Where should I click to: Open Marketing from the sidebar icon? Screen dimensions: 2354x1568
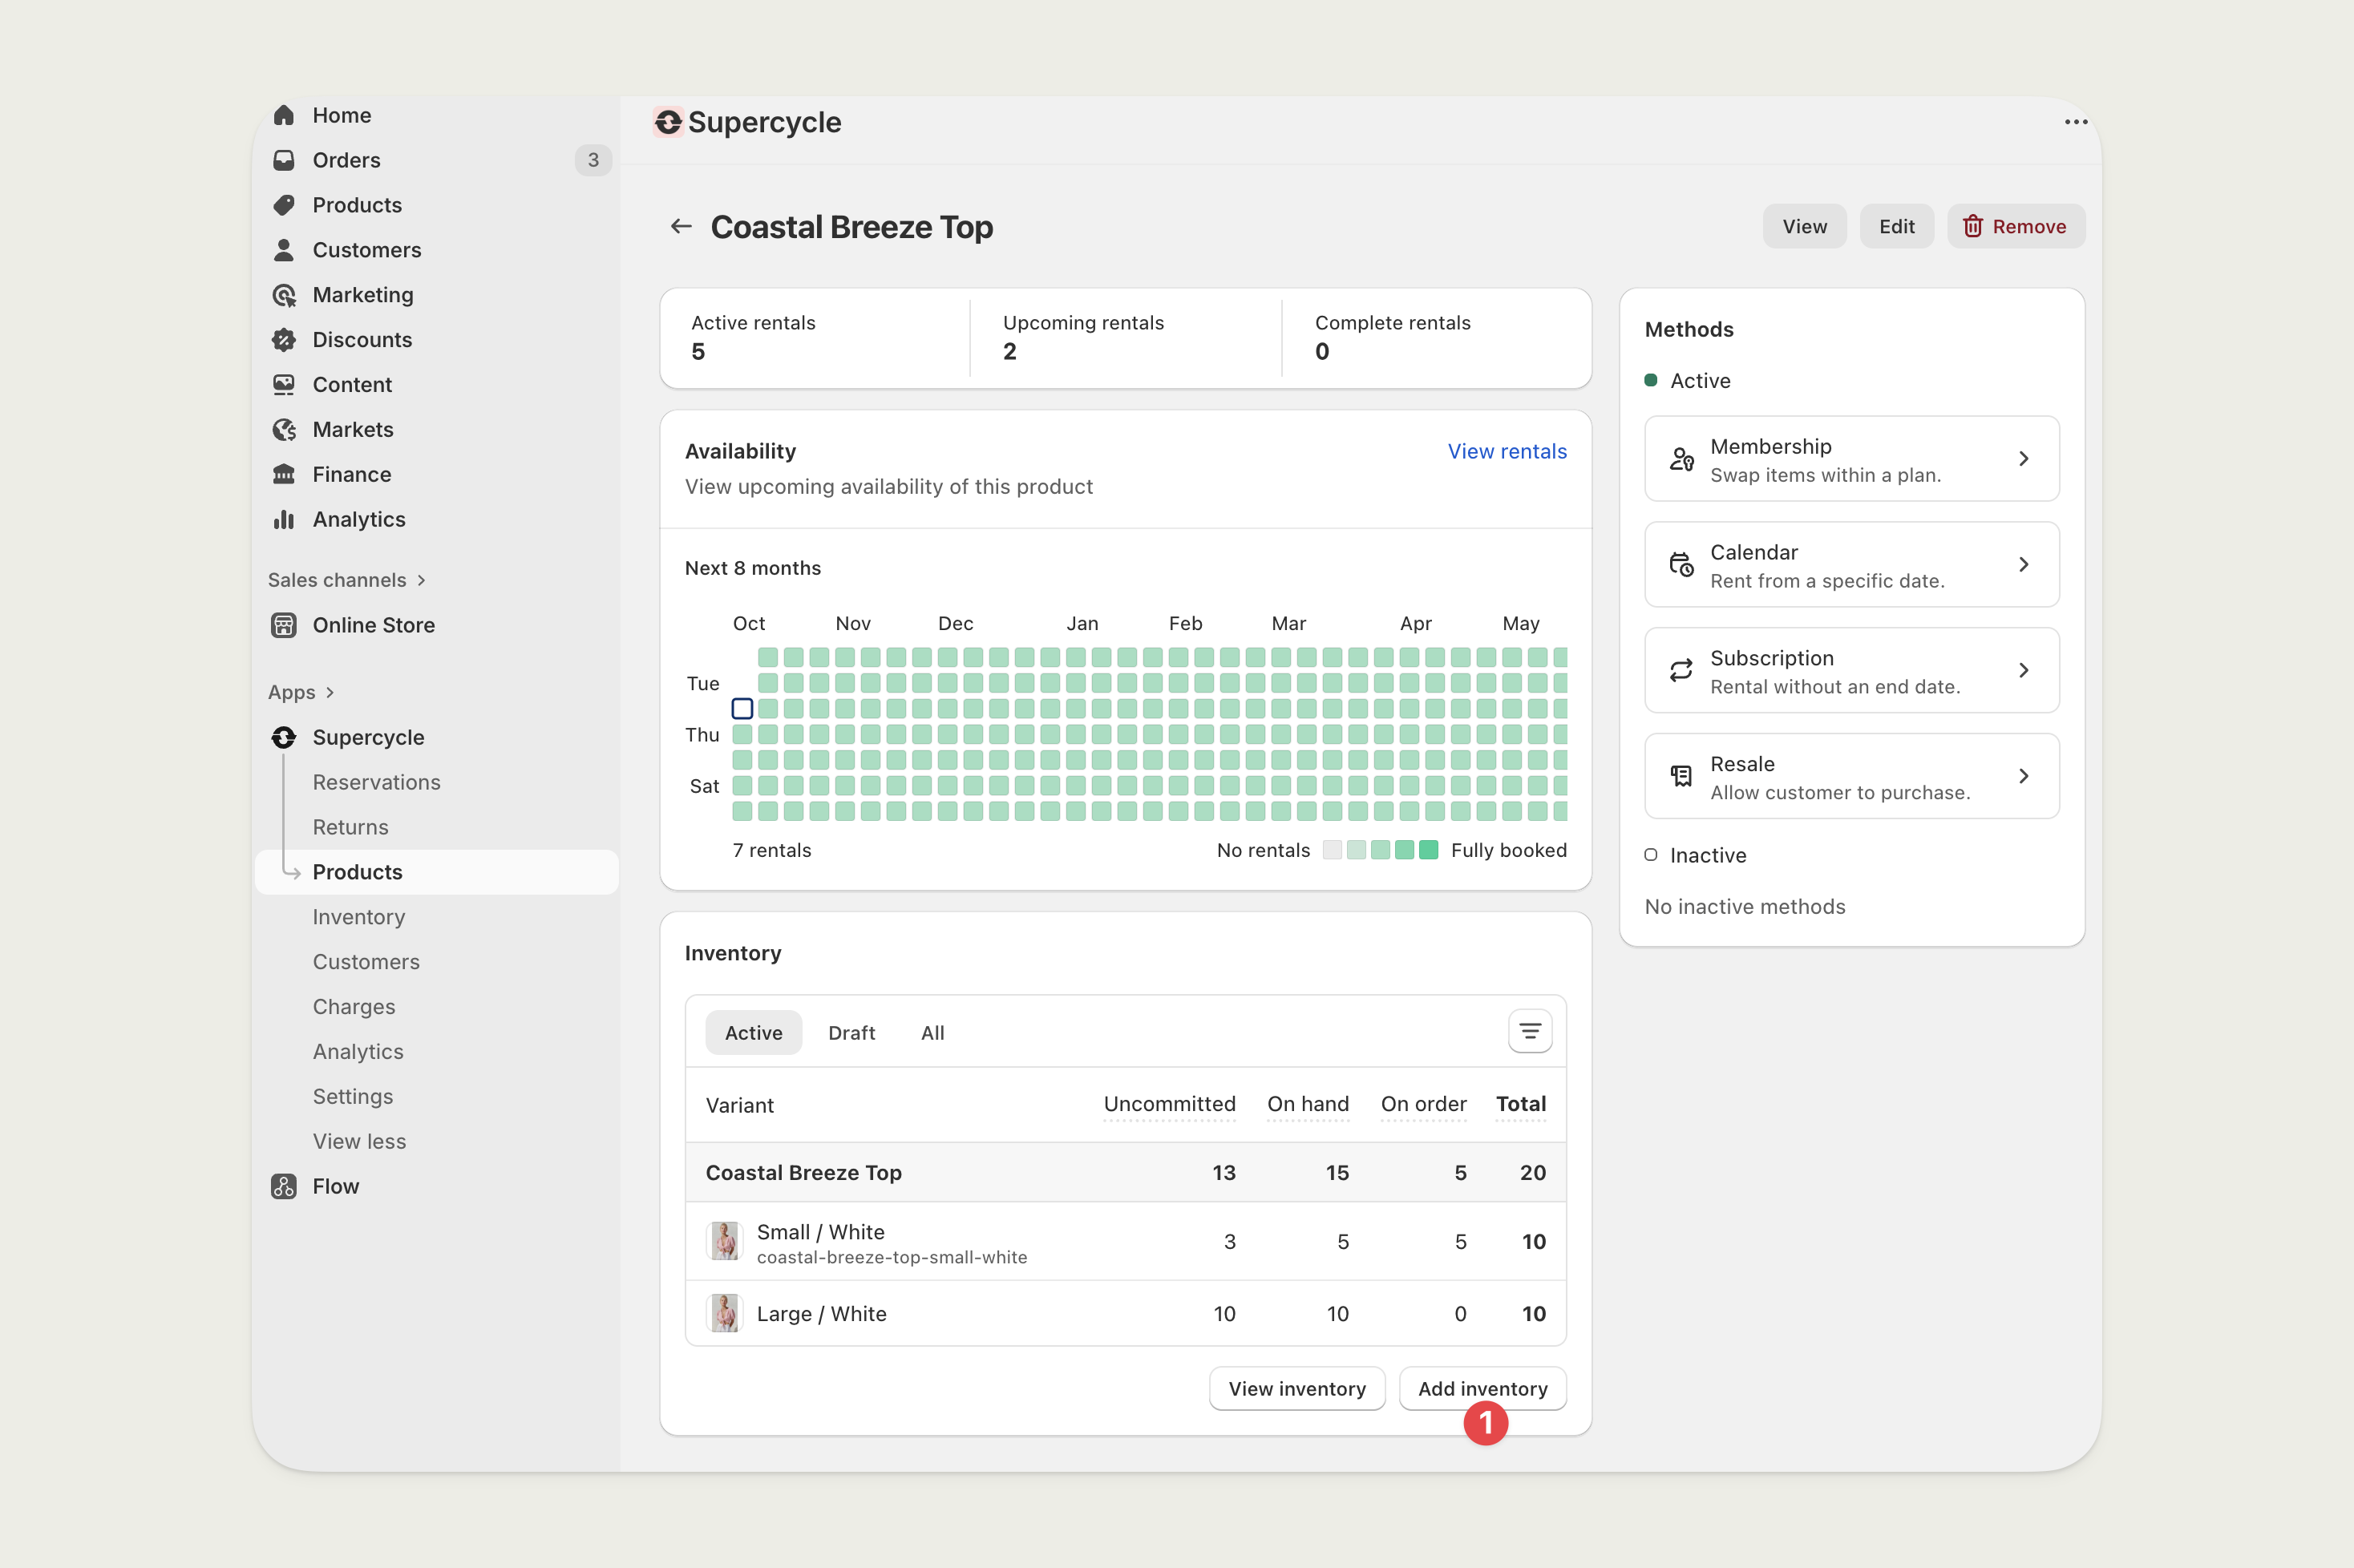[285, 295]
